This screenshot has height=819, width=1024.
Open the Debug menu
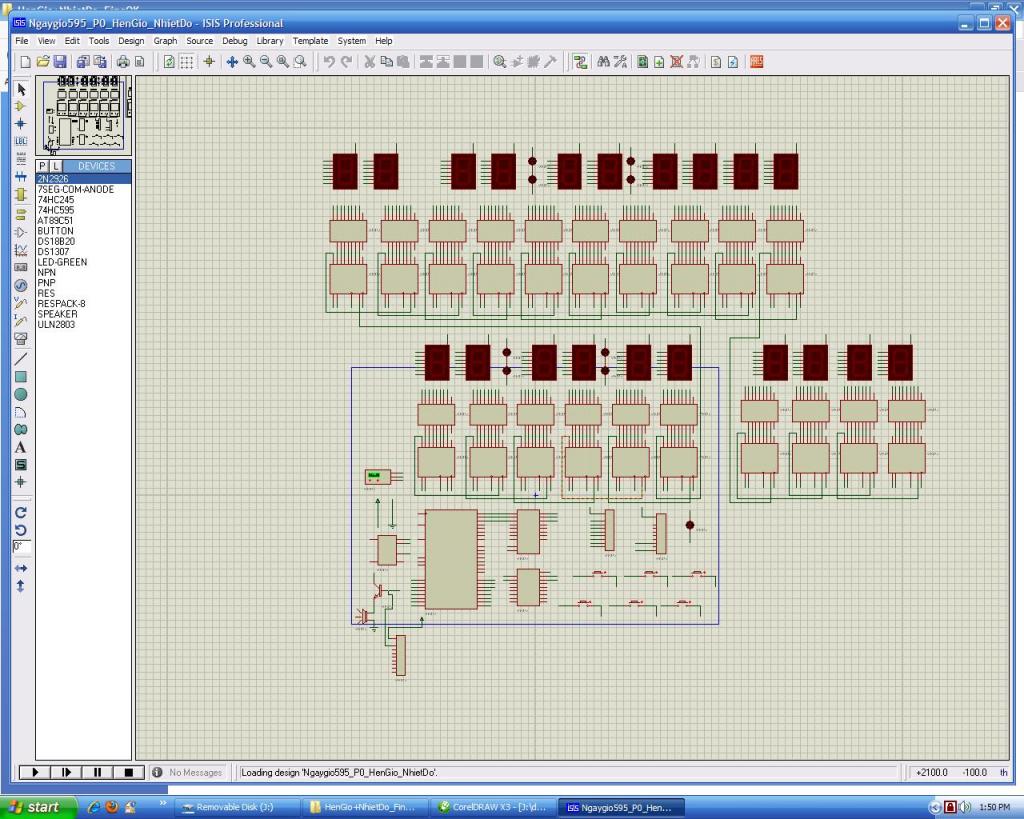pos(234,41)
